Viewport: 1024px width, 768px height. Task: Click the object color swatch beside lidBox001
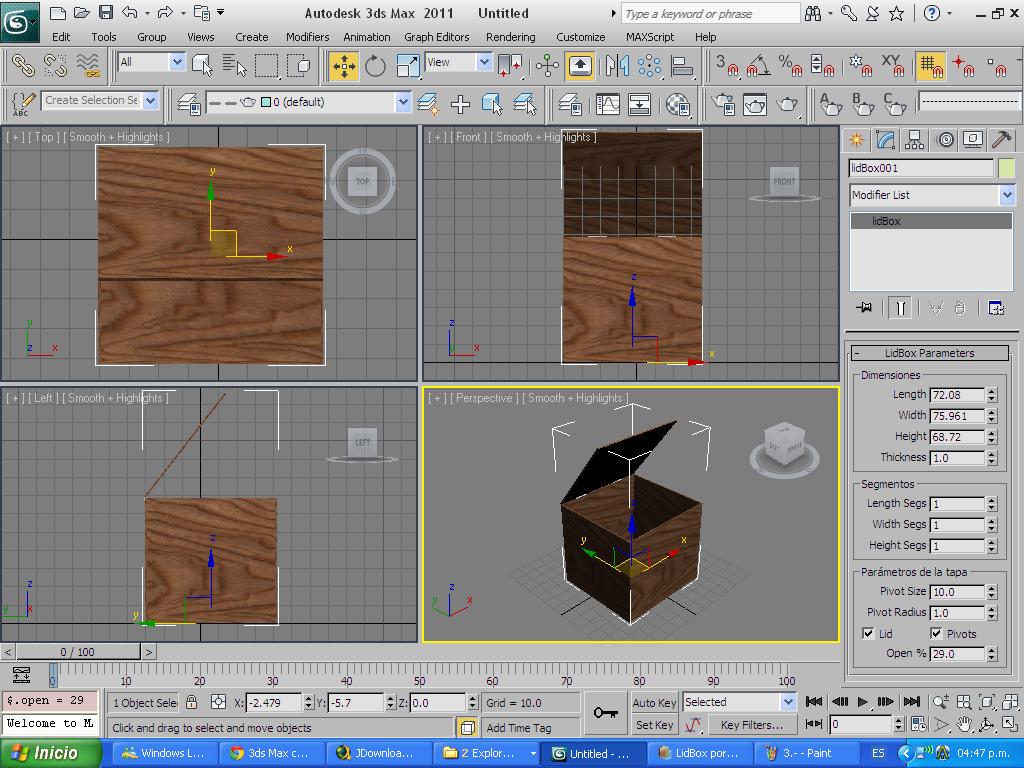click(x=1006, y=168)
